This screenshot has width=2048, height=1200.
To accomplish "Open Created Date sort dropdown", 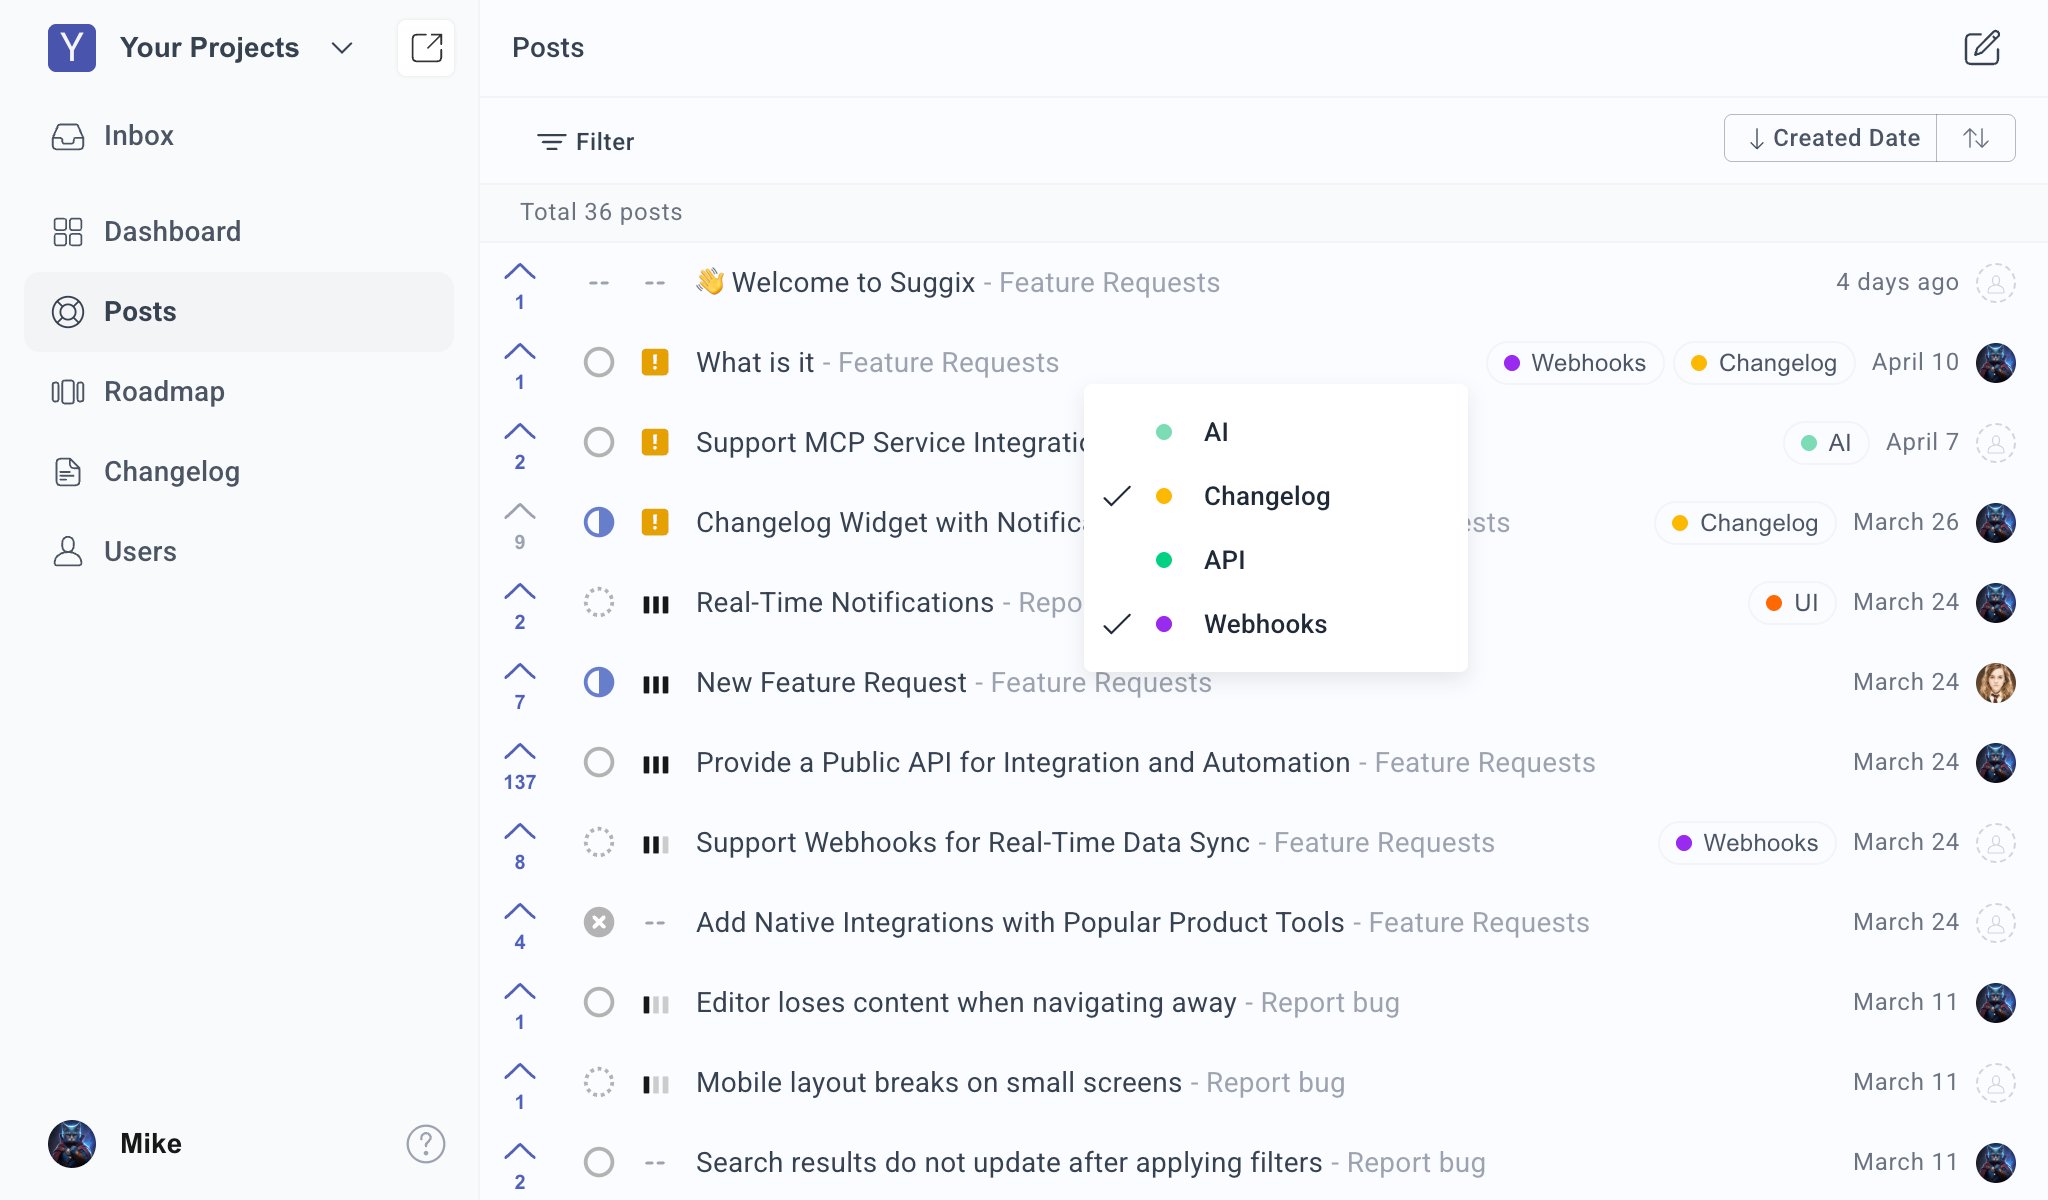I will point(1831,138).
